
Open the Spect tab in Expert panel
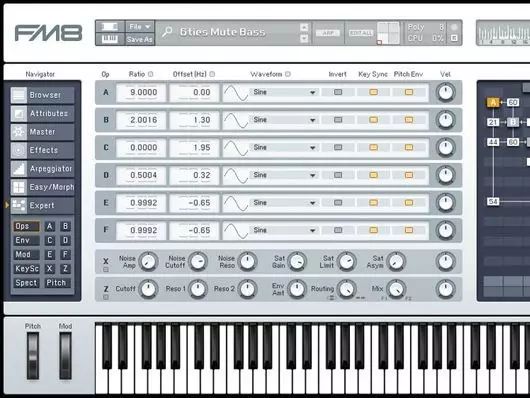[x=26, y=283]
